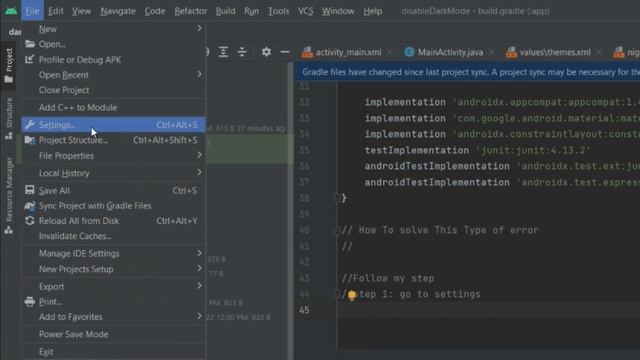This screenshot has height=360, width=640.
Task: Select Sync Project with Gradle Files
Action: 113,206
